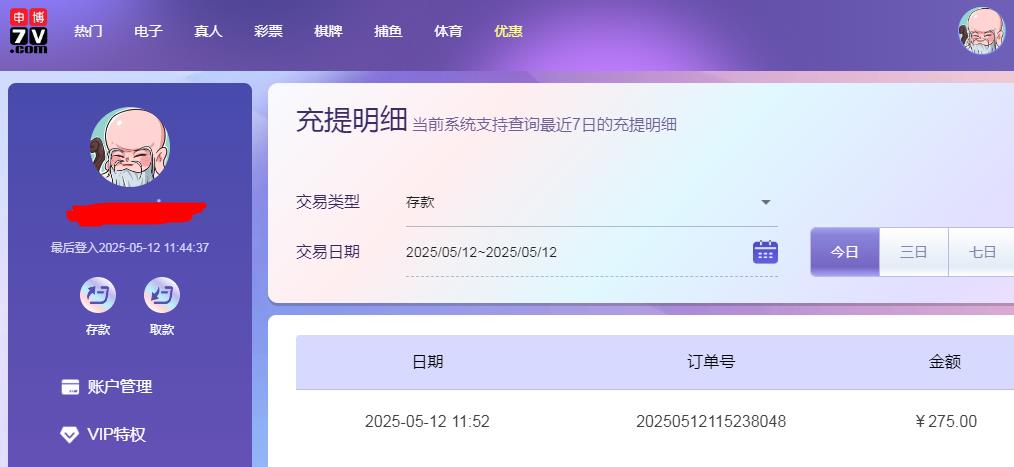Click the 日期 column header

click(427, 362)
